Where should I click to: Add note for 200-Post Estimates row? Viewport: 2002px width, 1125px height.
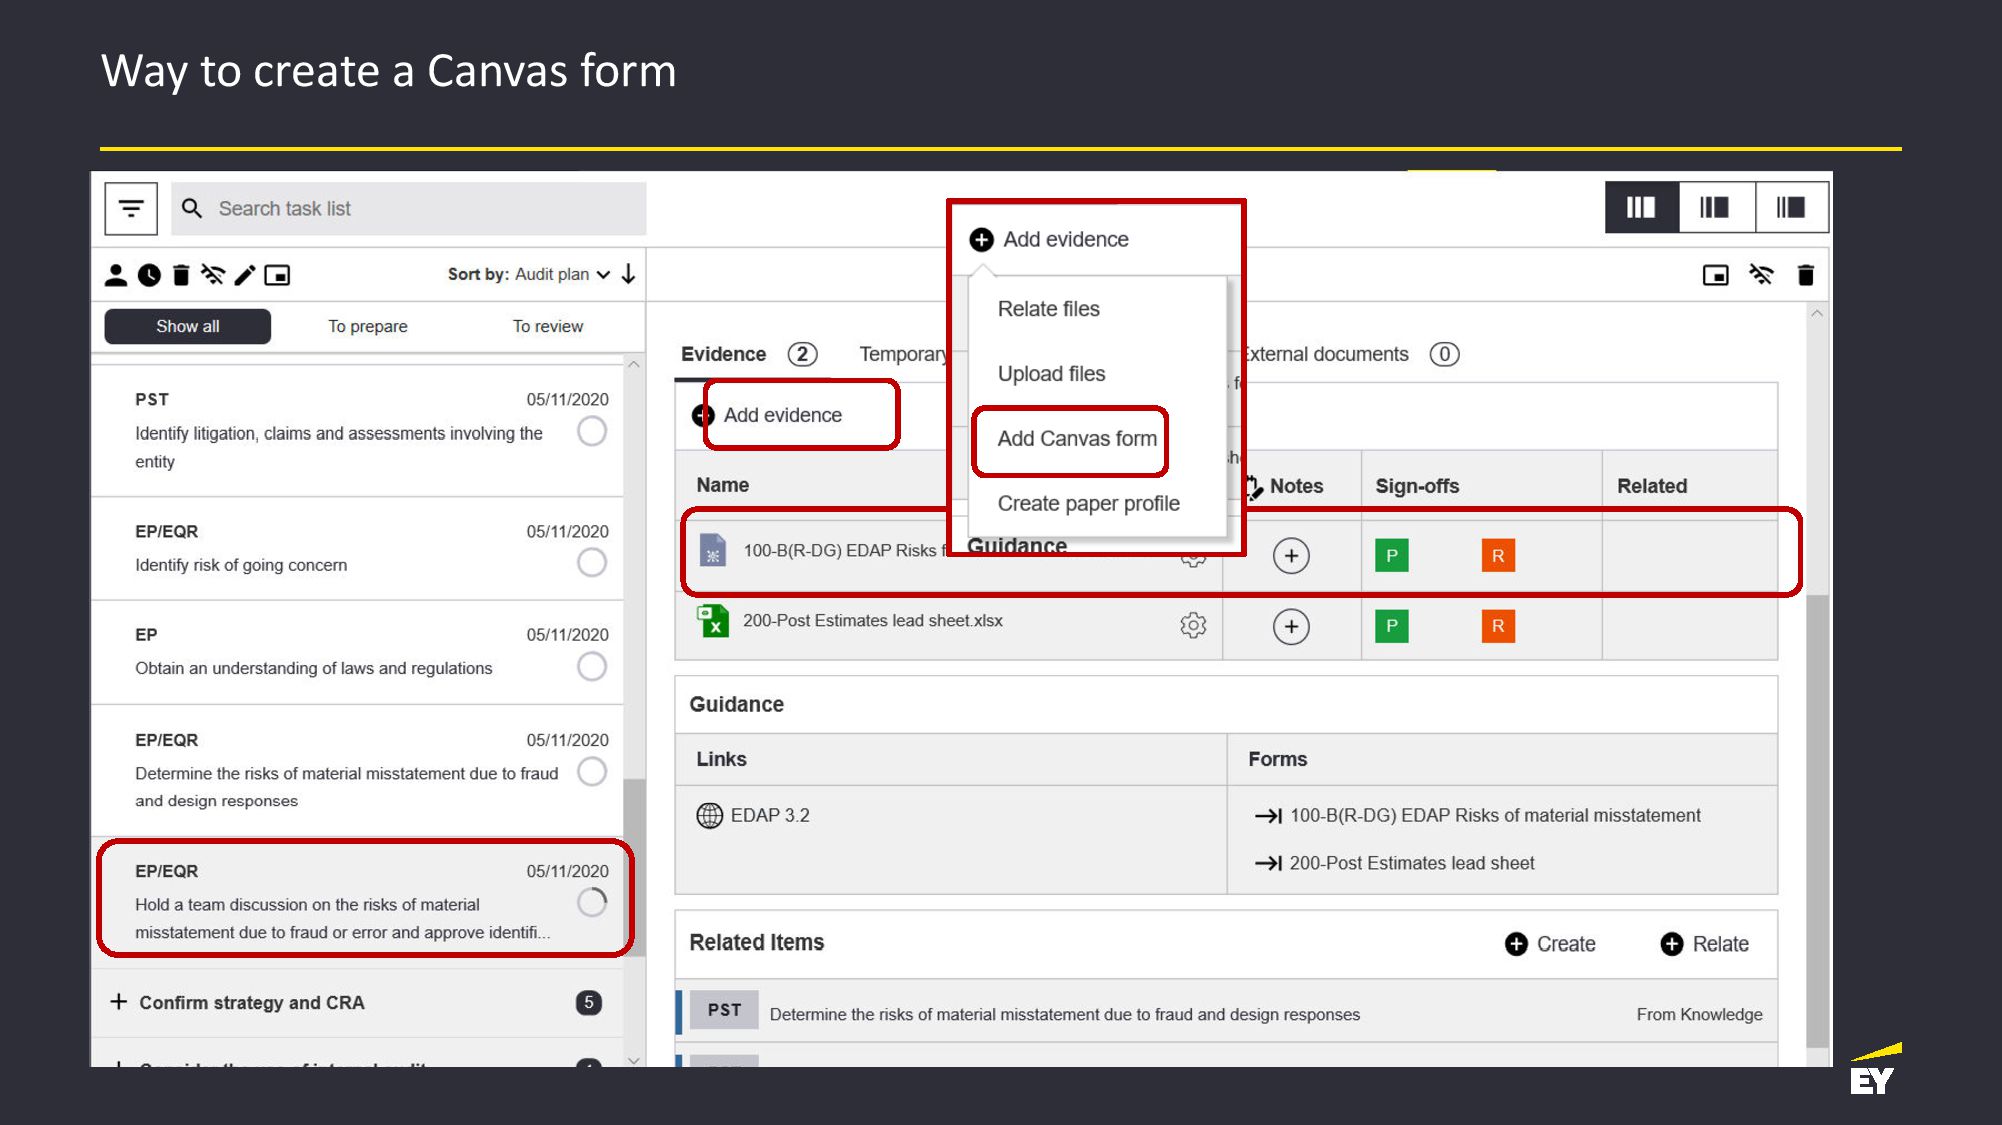[x=1291, y=627]
